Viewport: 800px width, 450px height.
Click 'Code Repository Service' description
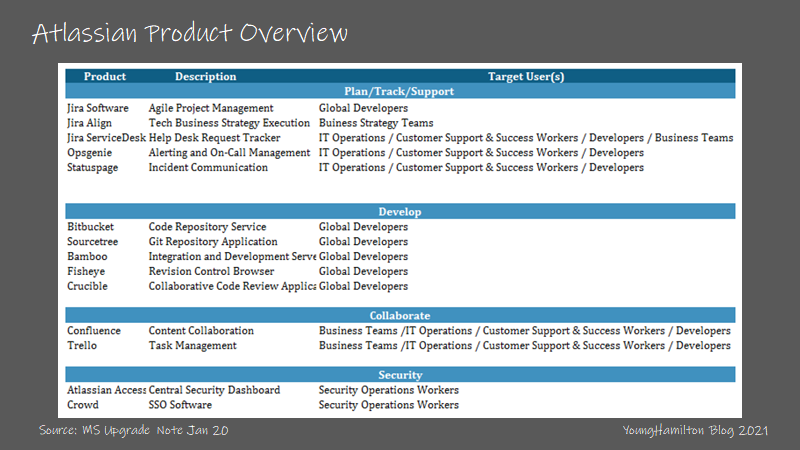pos(207,227)
